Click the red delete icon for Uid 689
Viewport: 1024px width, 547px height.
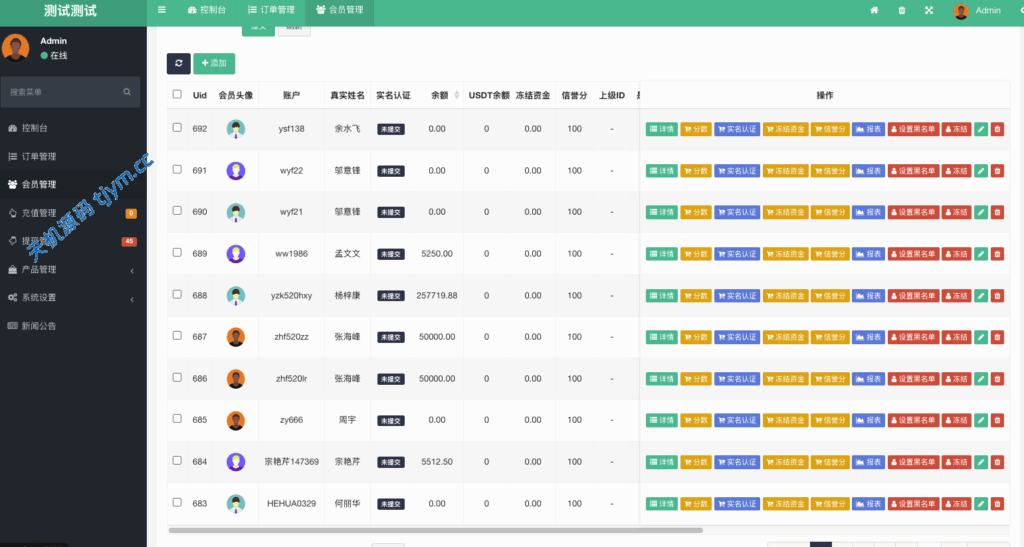(x=997, y=254)
